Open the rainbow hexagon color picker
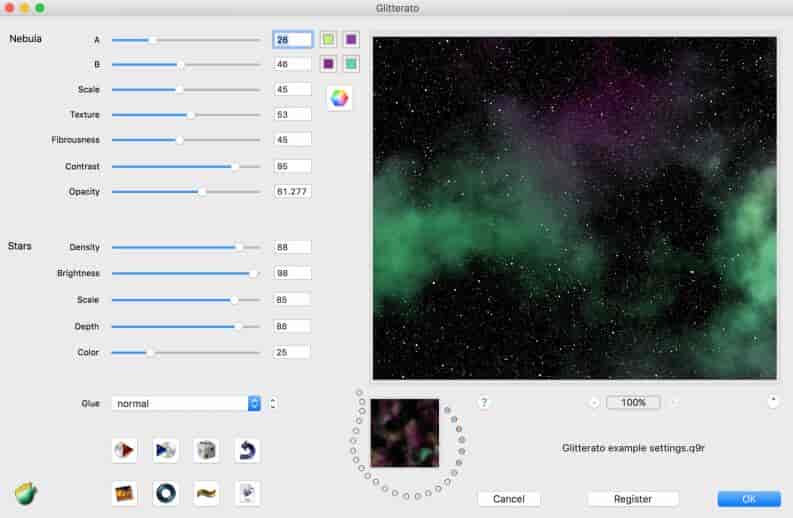Image resolution: width=793 pixels, height=518 pixels. [339, 98]
